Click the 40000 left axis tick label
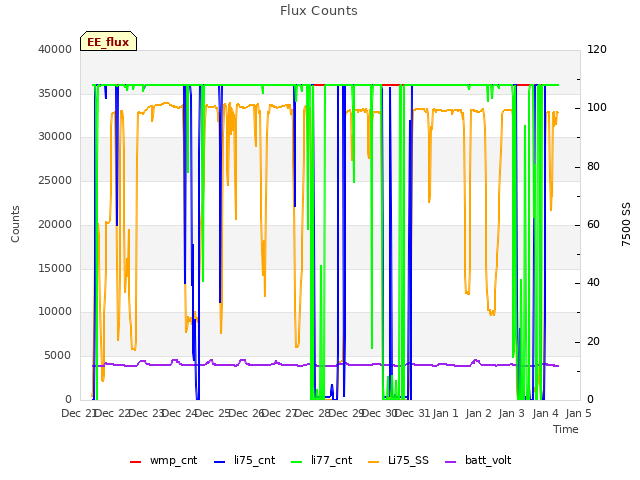This screenshot has width=640, height=480. 55,49
